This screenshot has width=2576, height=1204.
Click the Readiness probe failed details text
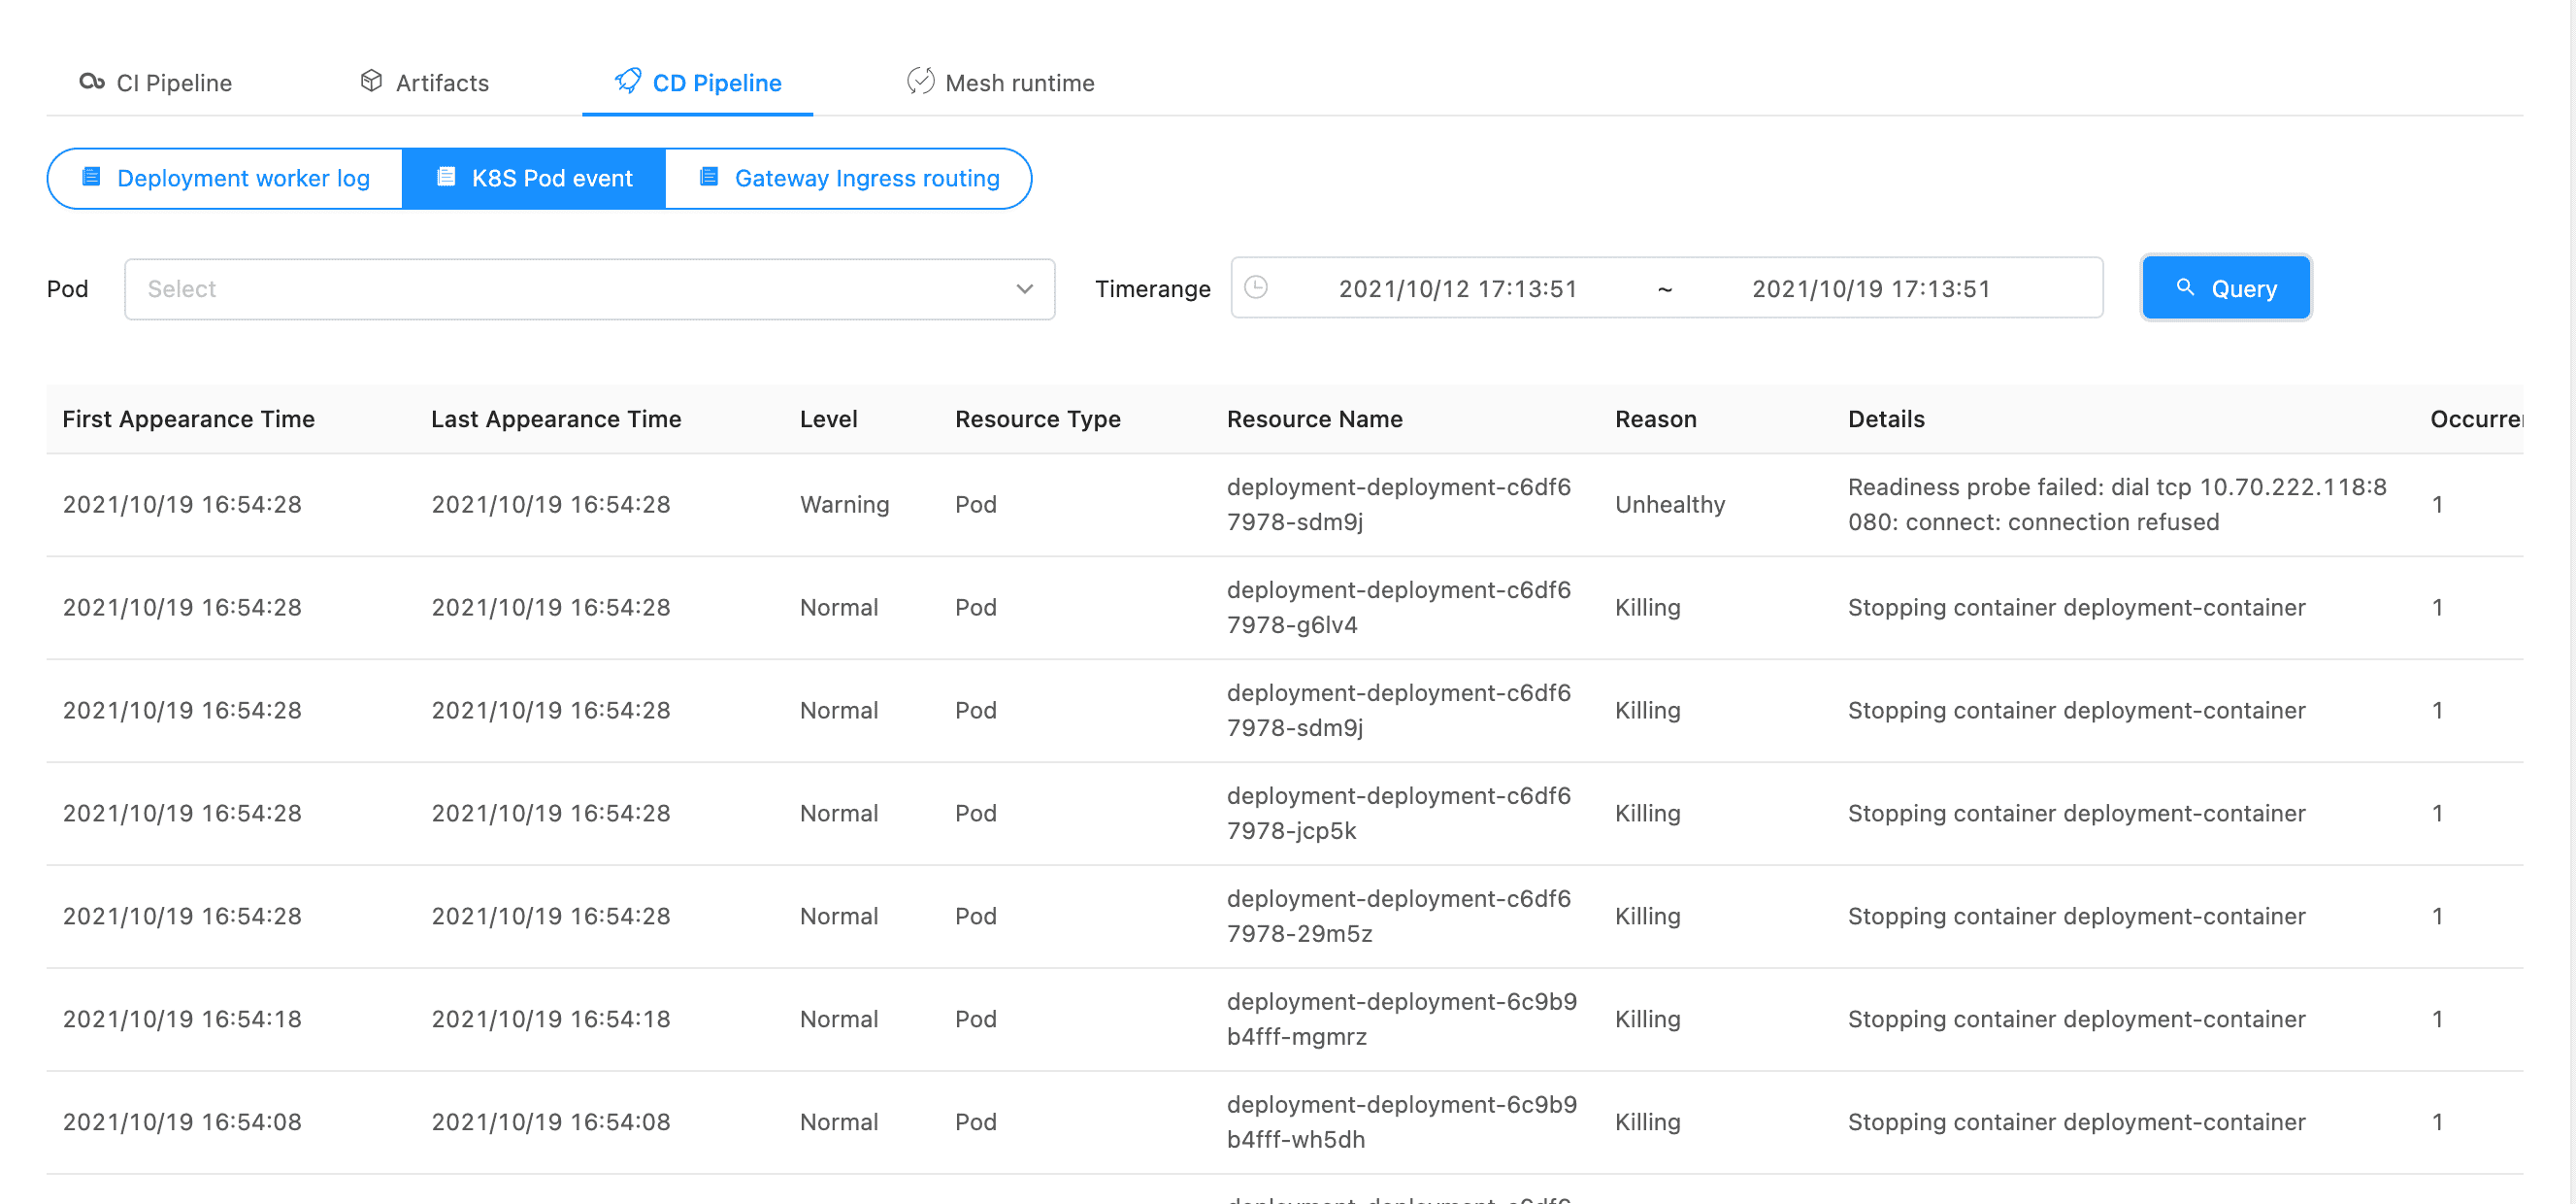(x=2117, y=505)
